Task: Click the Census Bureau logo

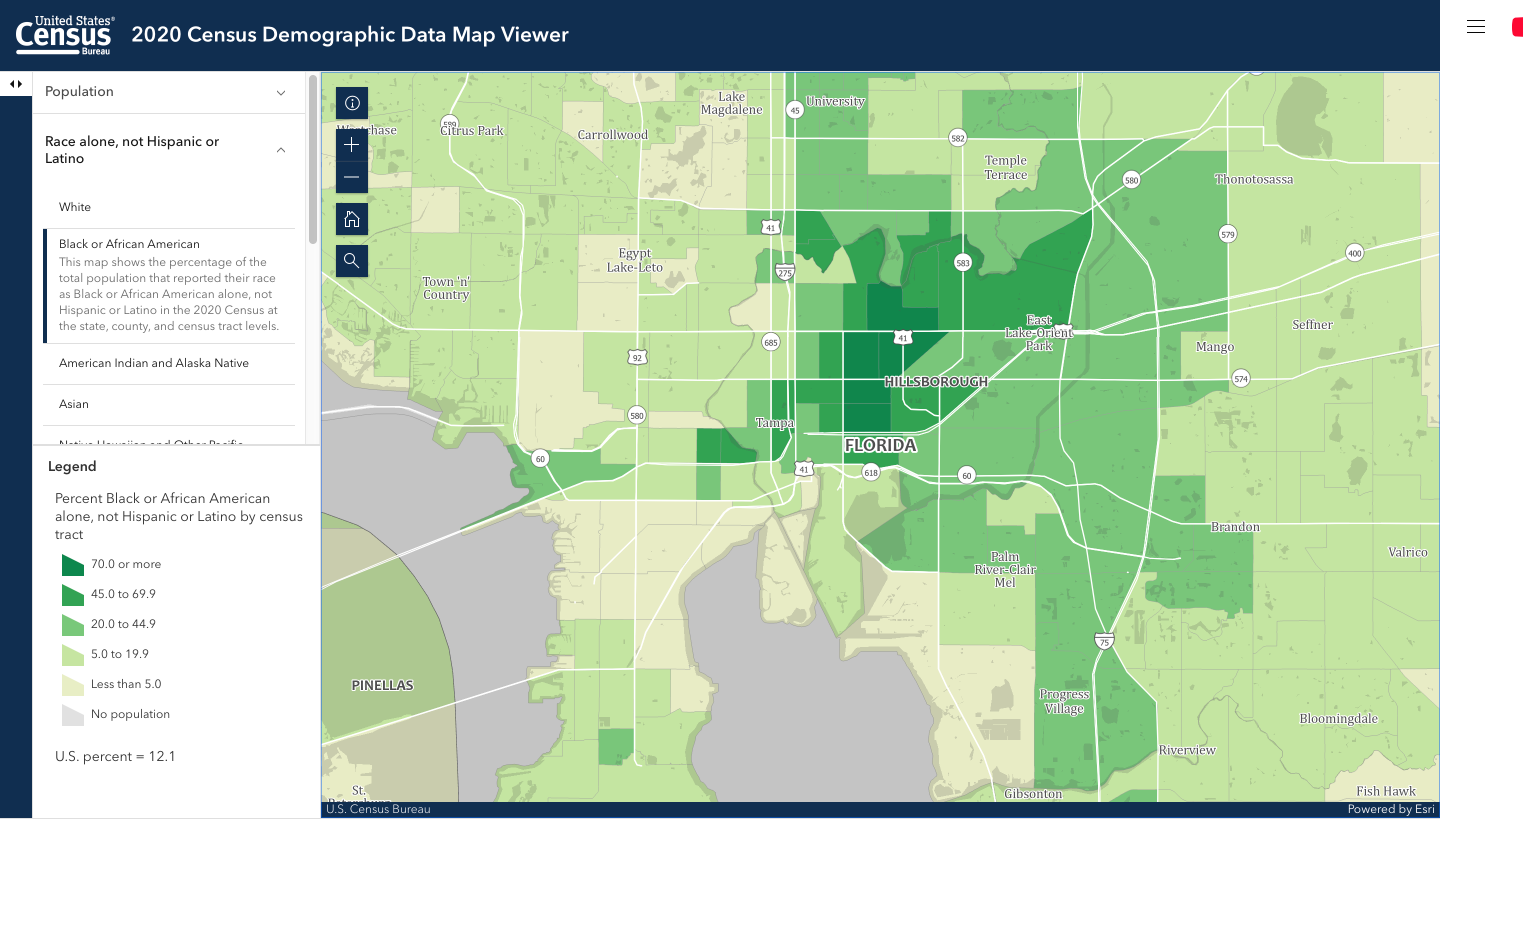Action: click(64, 35)
